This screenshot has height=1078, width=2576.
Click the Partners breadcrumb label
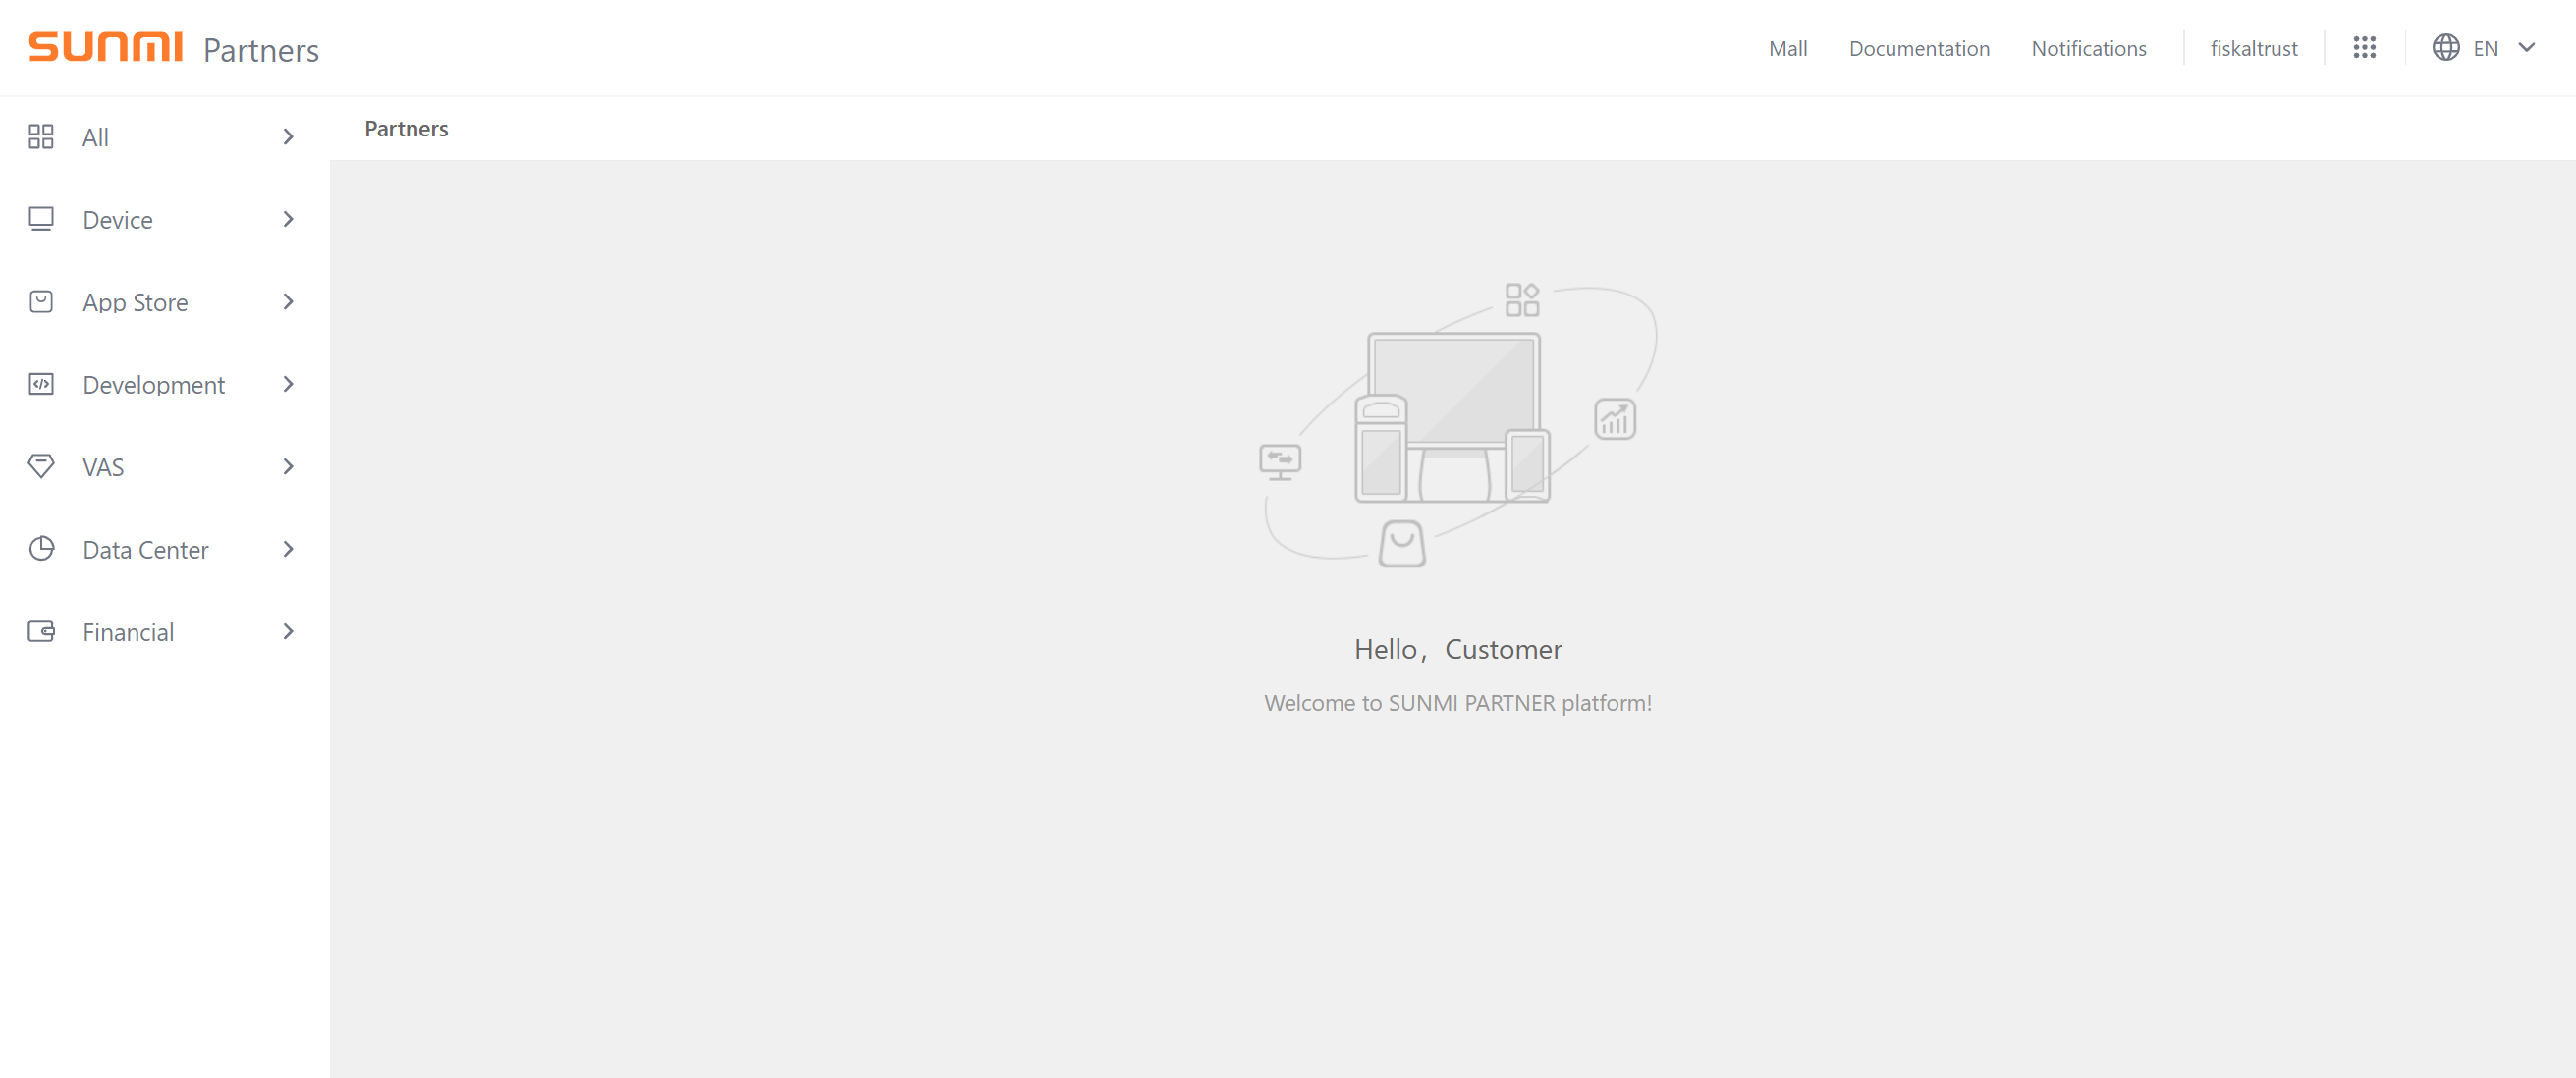[405, 128]
